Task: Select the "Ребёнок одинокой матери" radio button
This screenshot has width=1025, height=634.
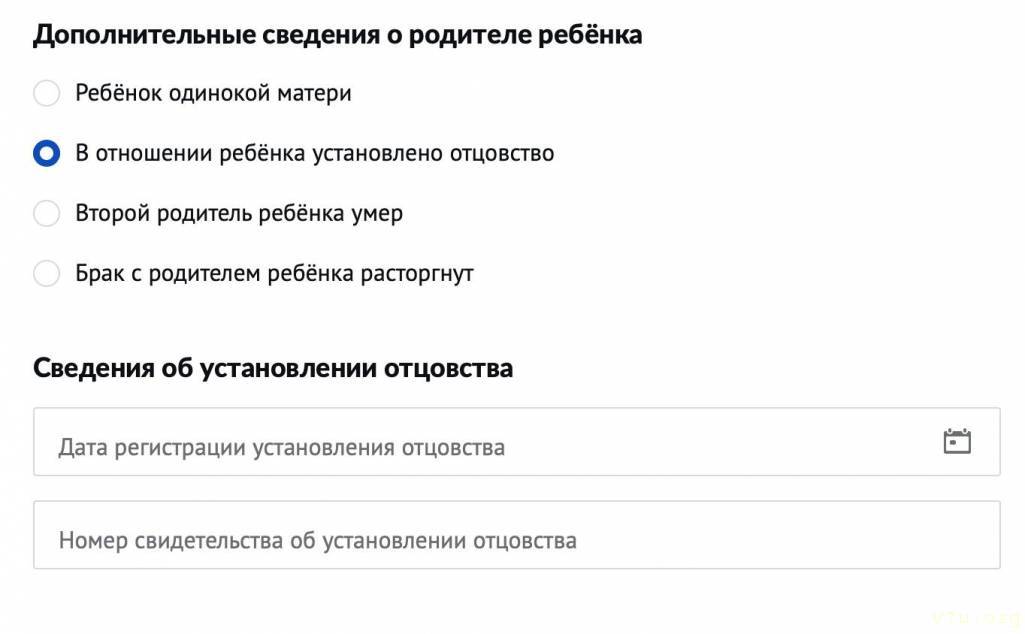Action: (x=47, y=94)
